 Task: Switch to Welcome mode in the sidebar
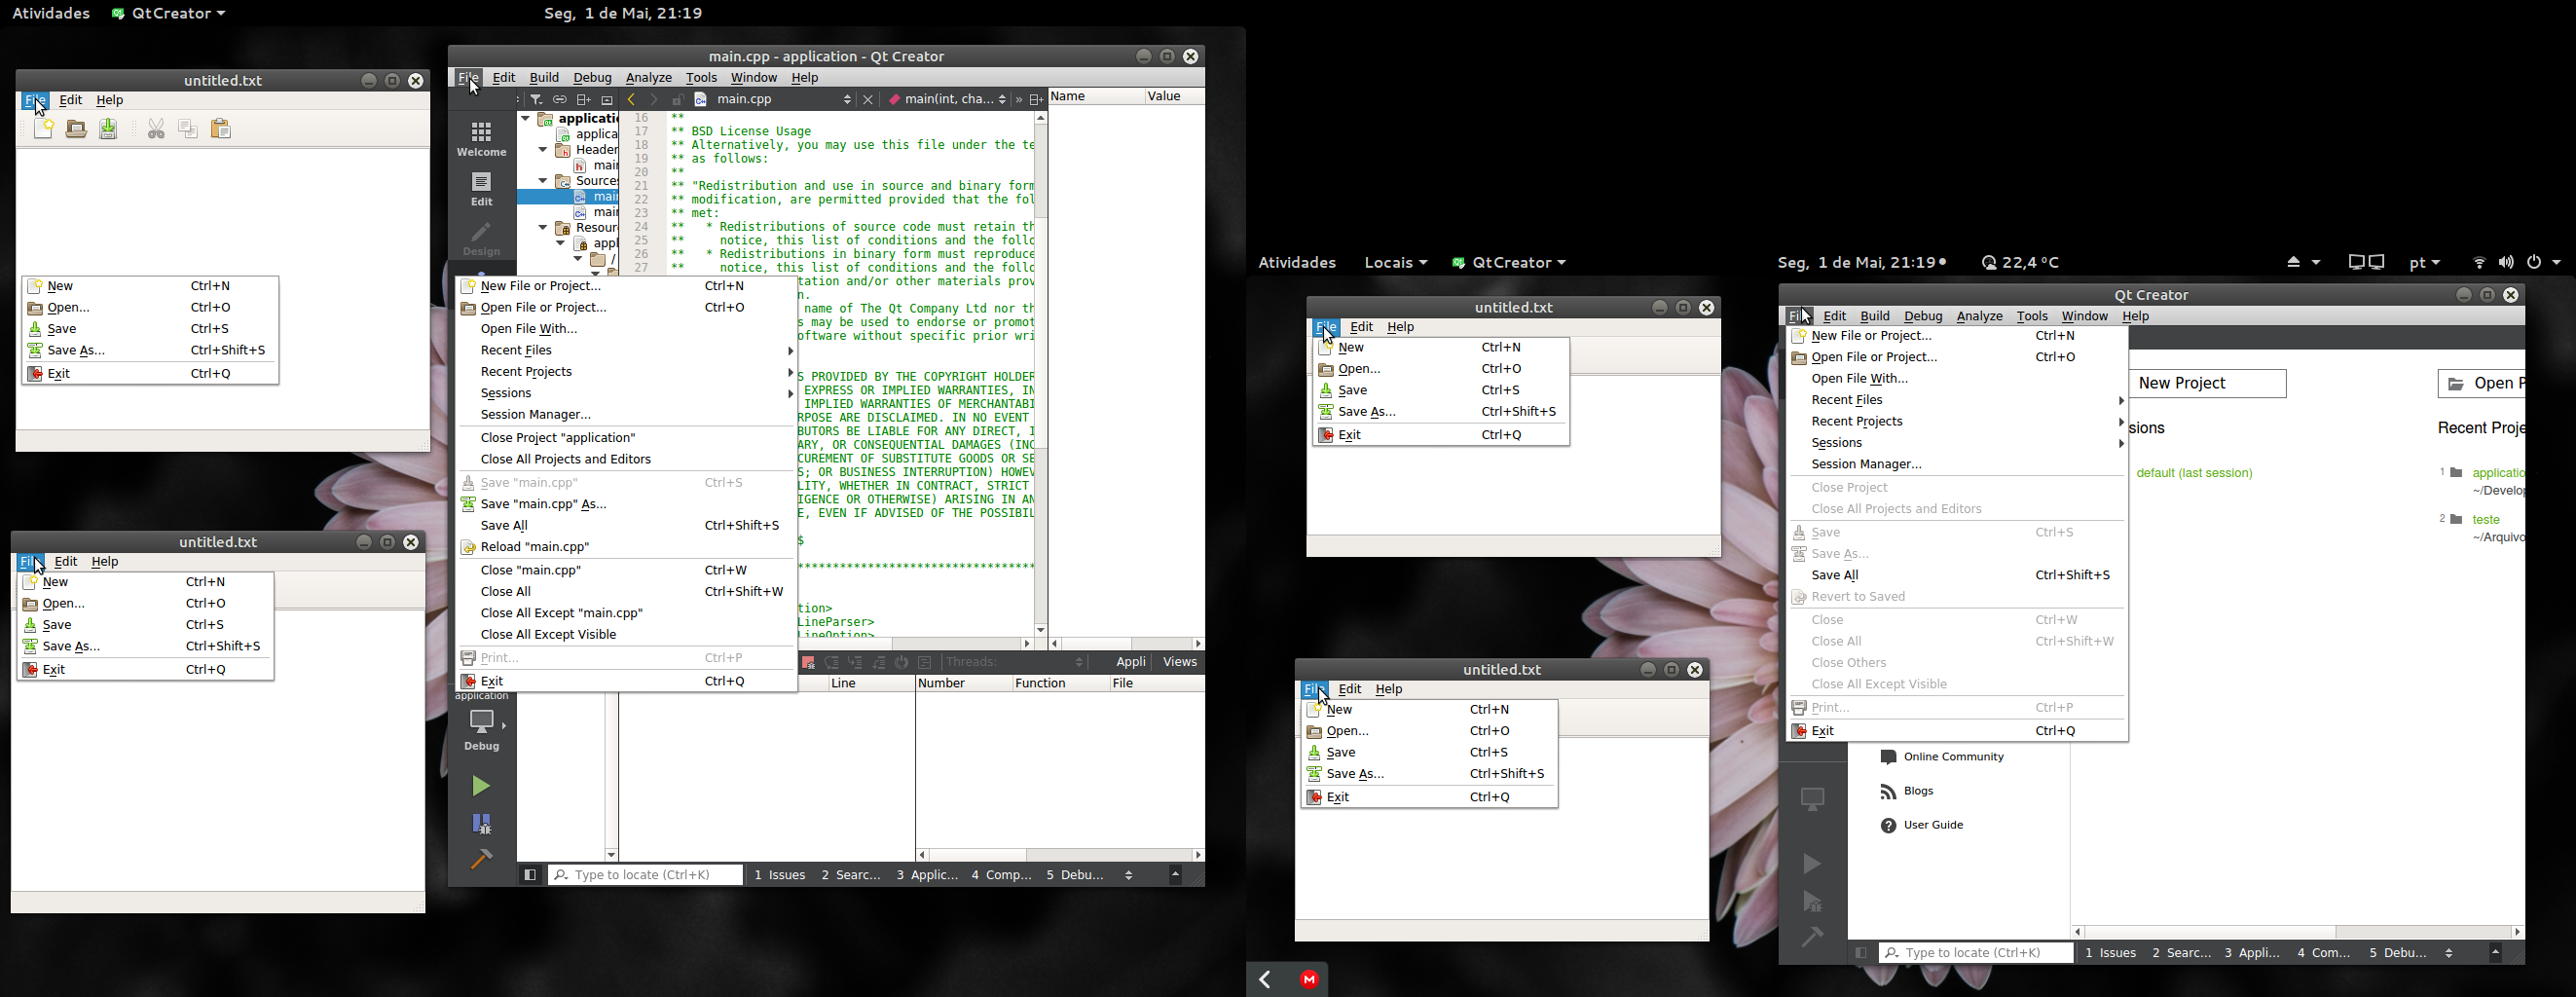point(481,139)
